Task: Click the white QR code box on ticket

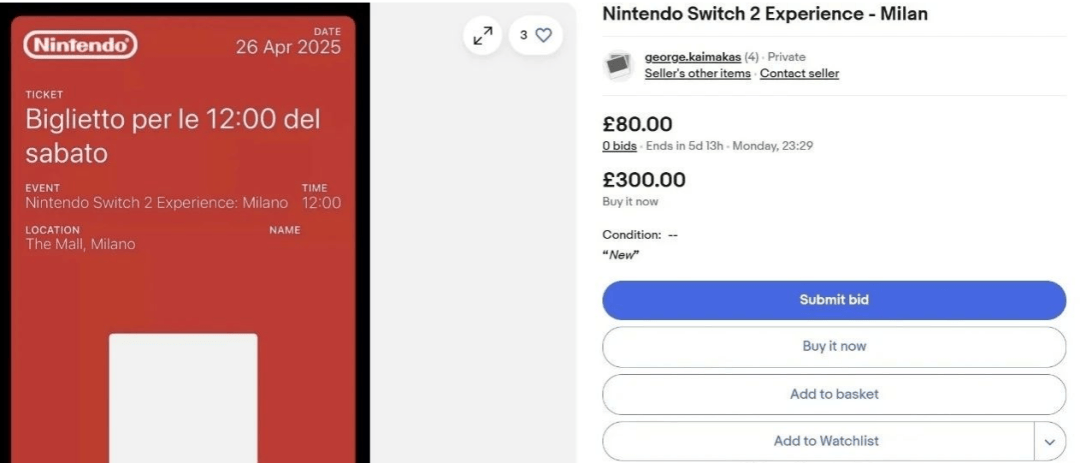Action: (x=183, y=398)
